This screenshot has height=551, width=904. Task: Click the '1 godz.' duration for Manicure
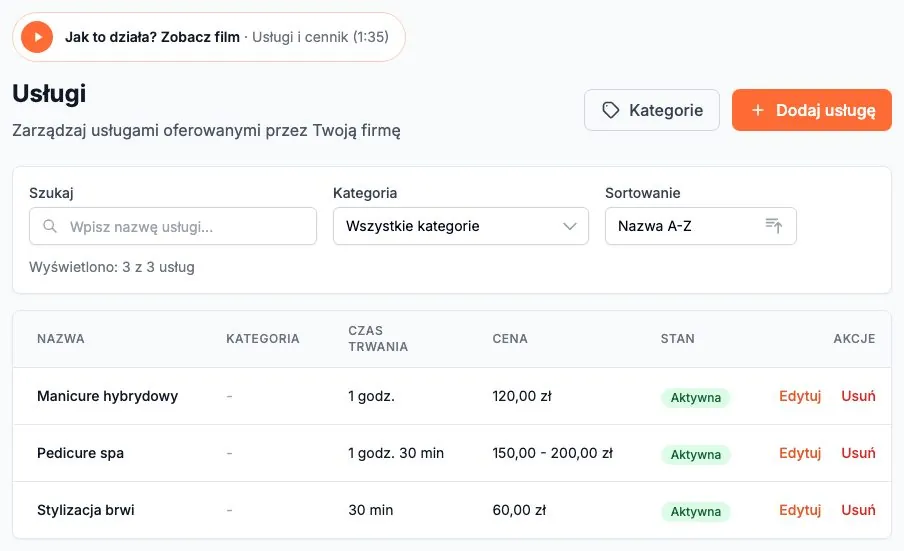(x=371, y=396)
